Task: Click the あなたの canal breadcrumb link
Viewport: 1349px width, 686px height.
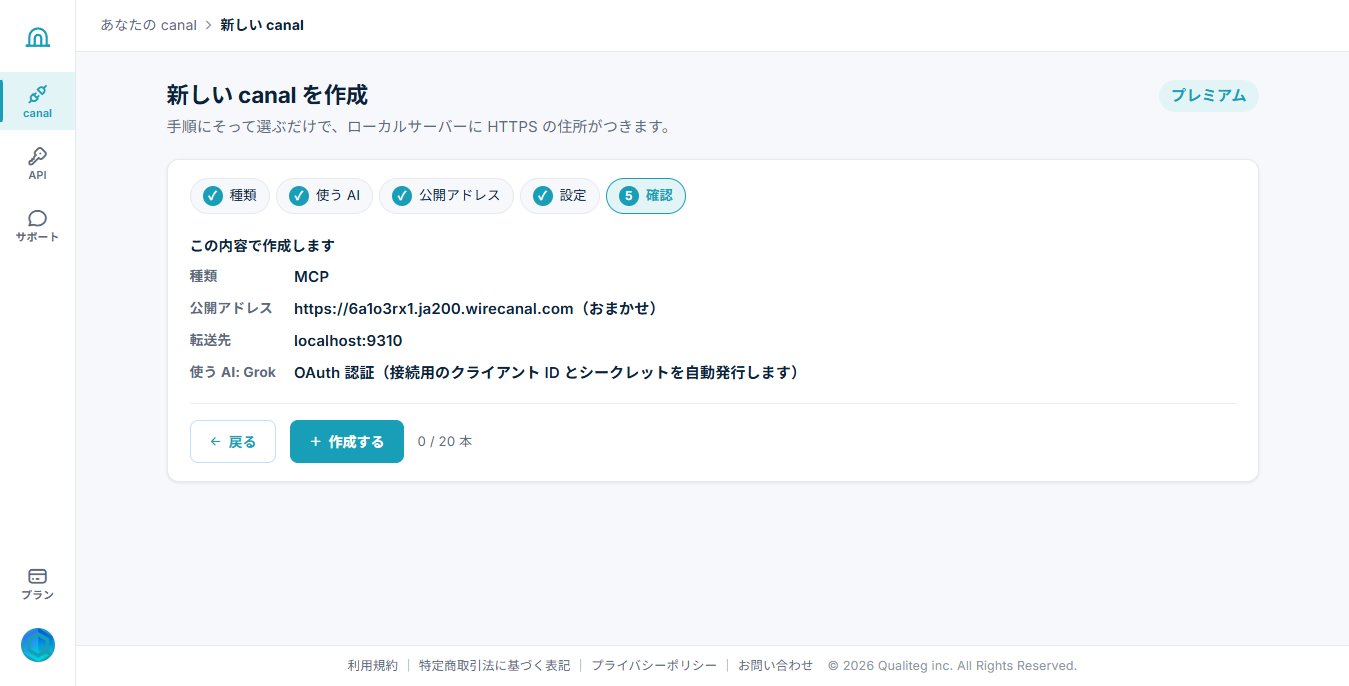Action: tap(148, 25)
